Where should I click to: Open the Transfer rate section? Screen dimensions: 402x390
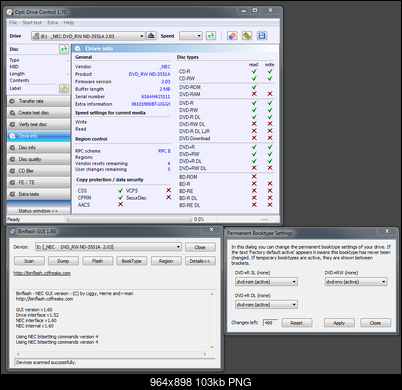[39, 101]
